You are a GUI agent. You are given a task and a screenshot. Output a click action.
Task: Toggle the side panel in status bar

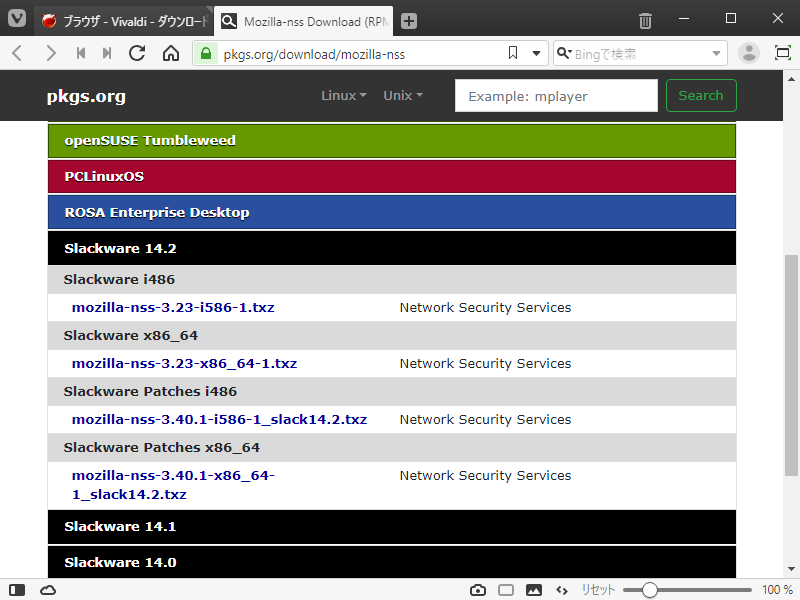click(17, 590)
